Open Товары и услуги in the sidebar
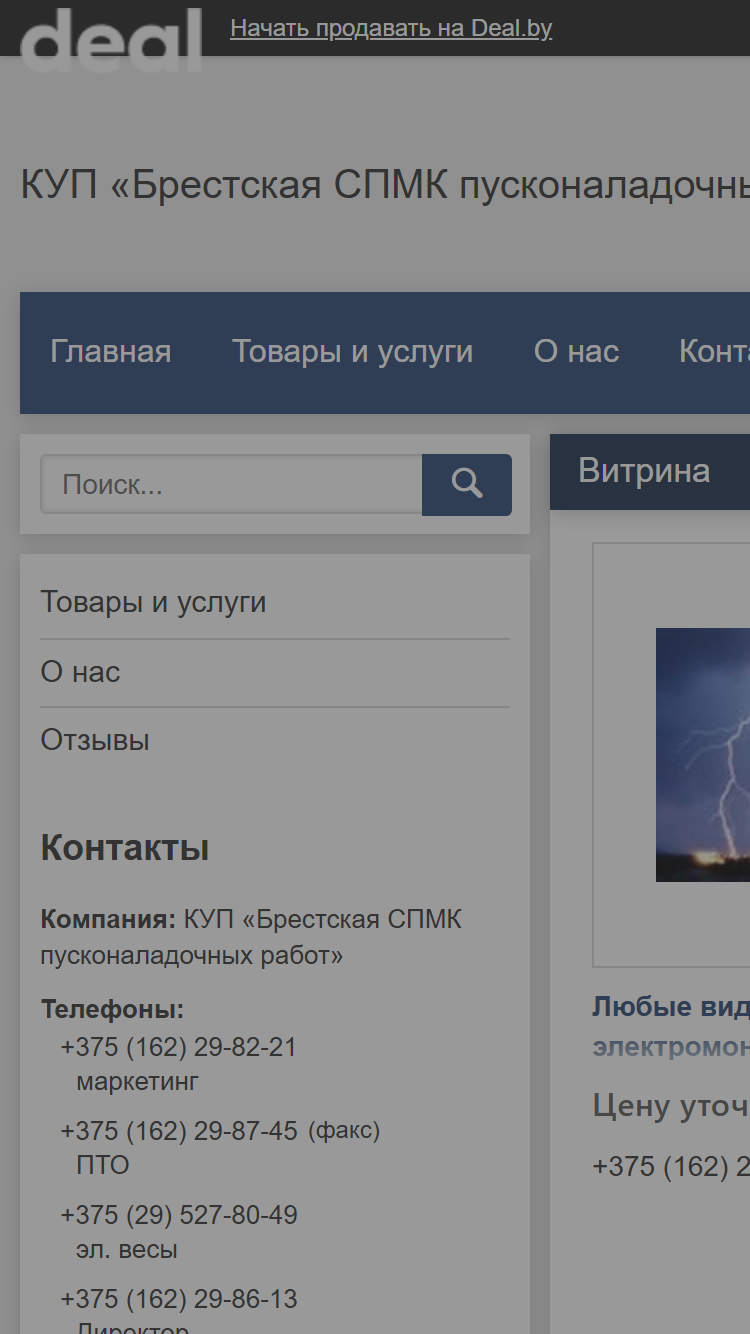 coord(153,603)
